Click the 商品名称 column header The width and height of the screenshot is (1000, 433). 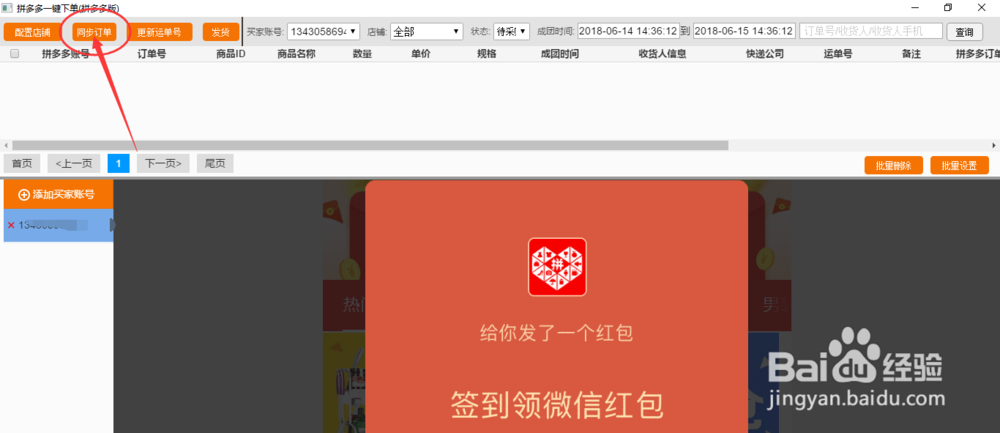(x=297, y=54)
